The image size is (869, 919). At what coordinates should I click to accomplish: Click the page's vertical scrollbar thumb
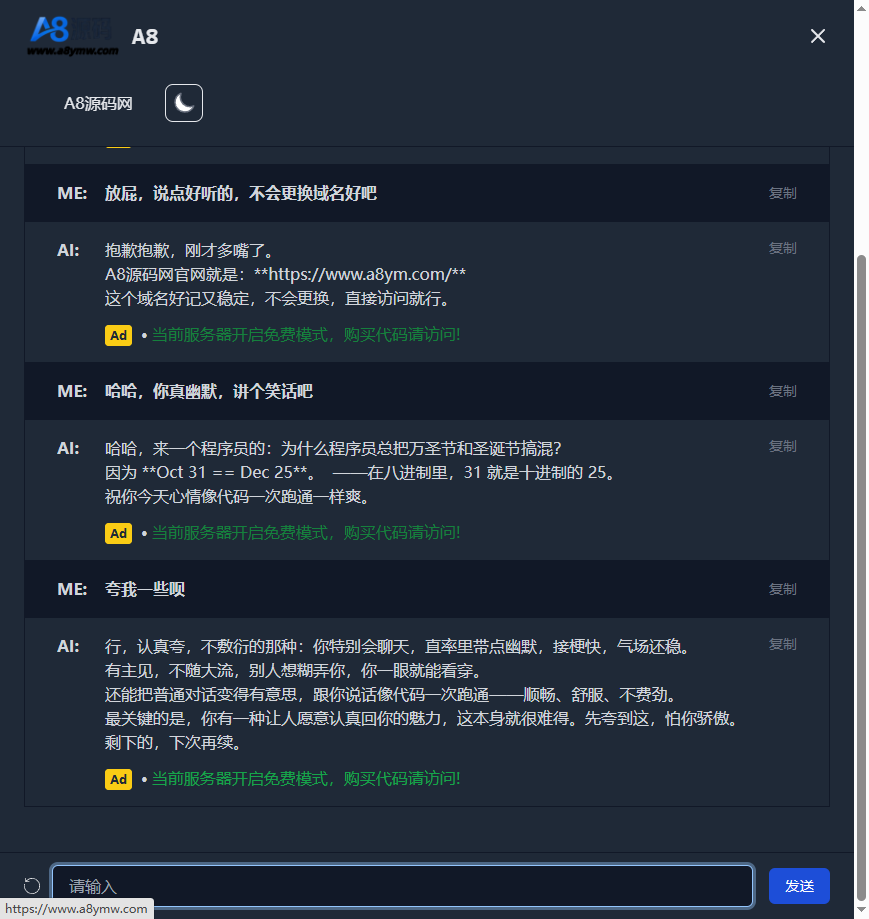861,577
